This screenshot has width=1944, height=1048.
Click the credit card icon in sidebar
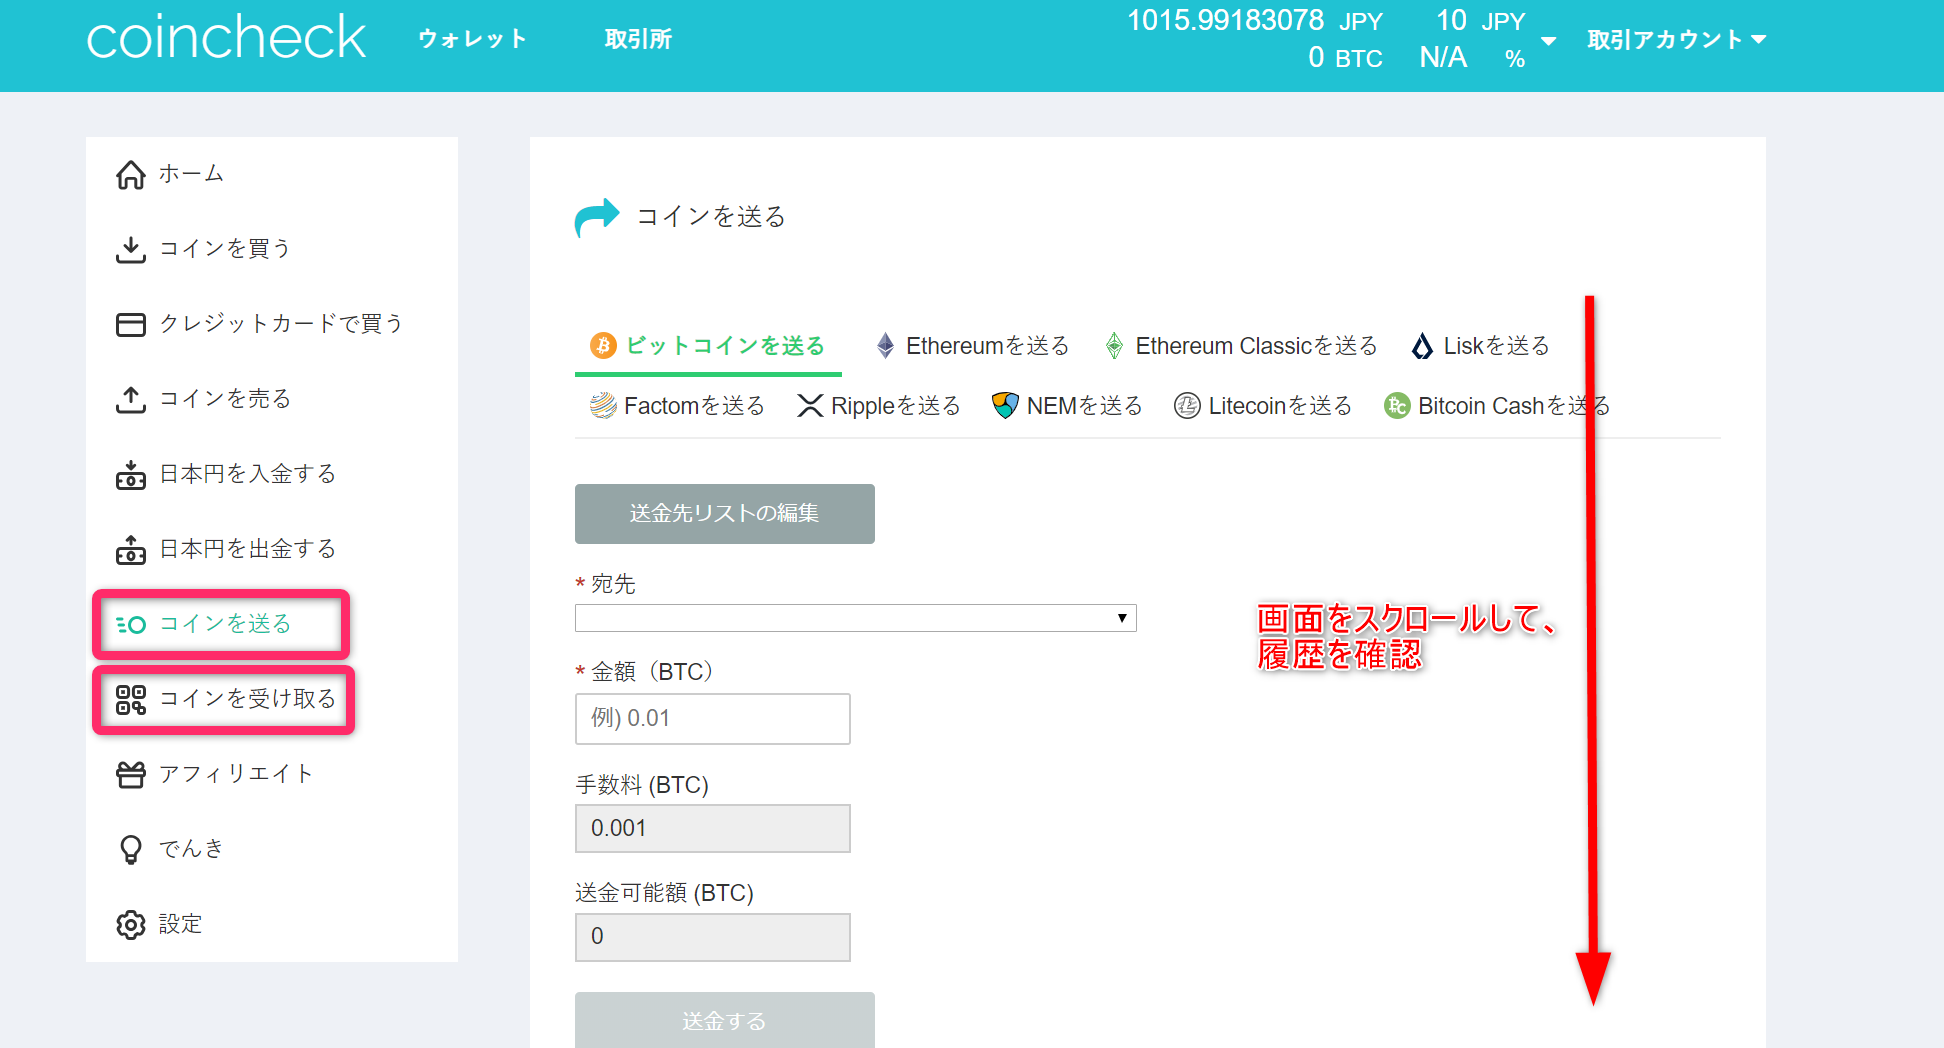click(x=131, y=324)
